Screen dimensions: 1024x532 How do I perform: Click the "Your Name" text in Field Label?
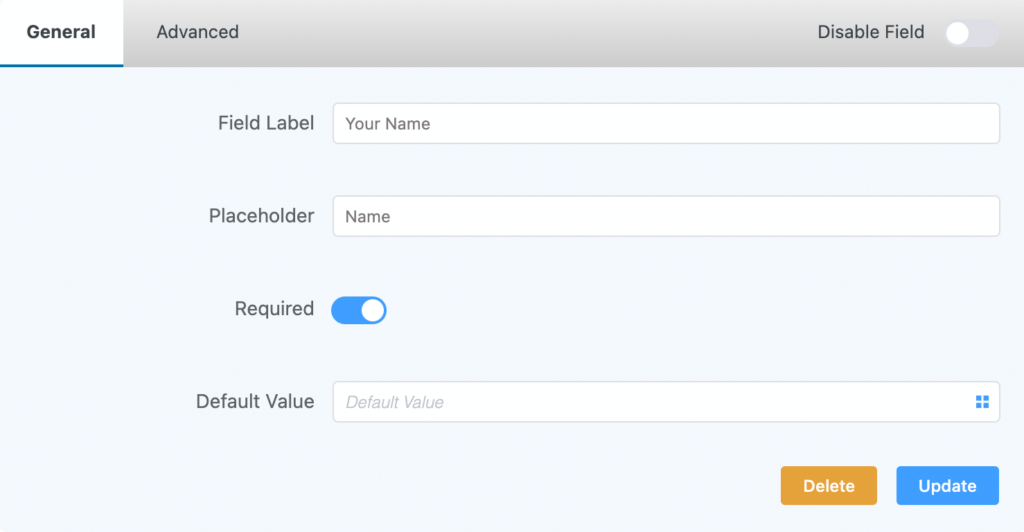pyautogui.click(x=388, y=124)
